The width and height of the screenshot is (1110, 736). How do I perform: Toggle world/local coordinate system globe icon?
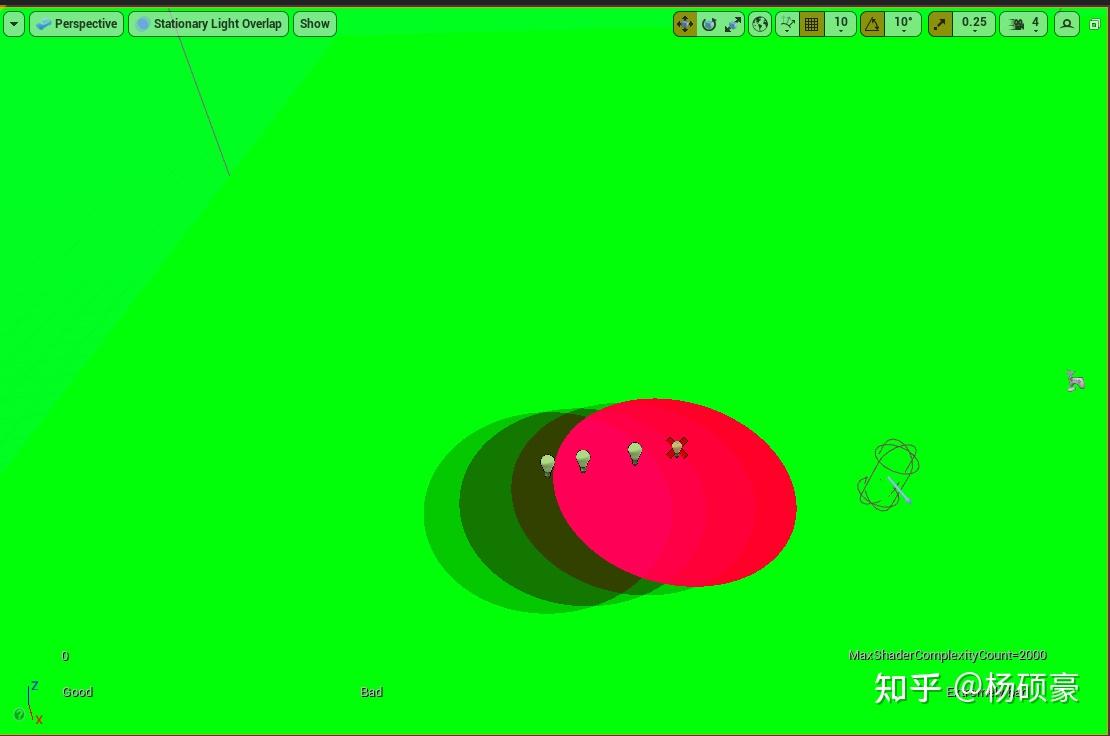[x=760, y=24]
